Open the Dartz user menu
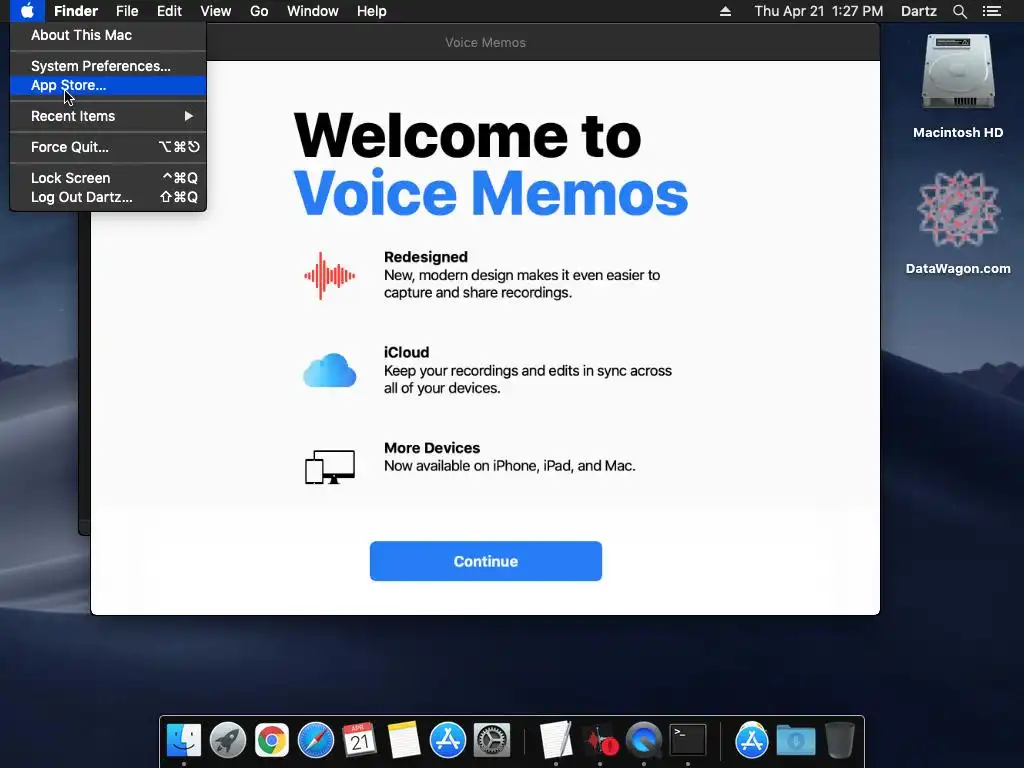Viewport: 1024px width, 768px height. coord(919,11)
